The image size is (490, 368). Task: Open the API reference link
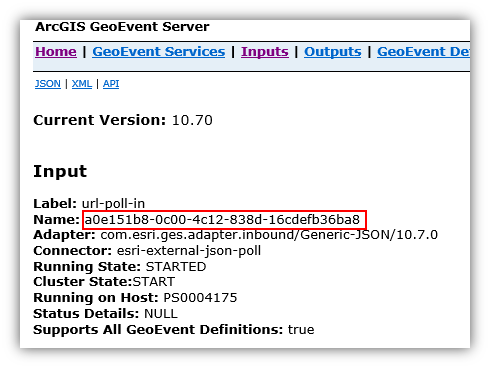111,84
